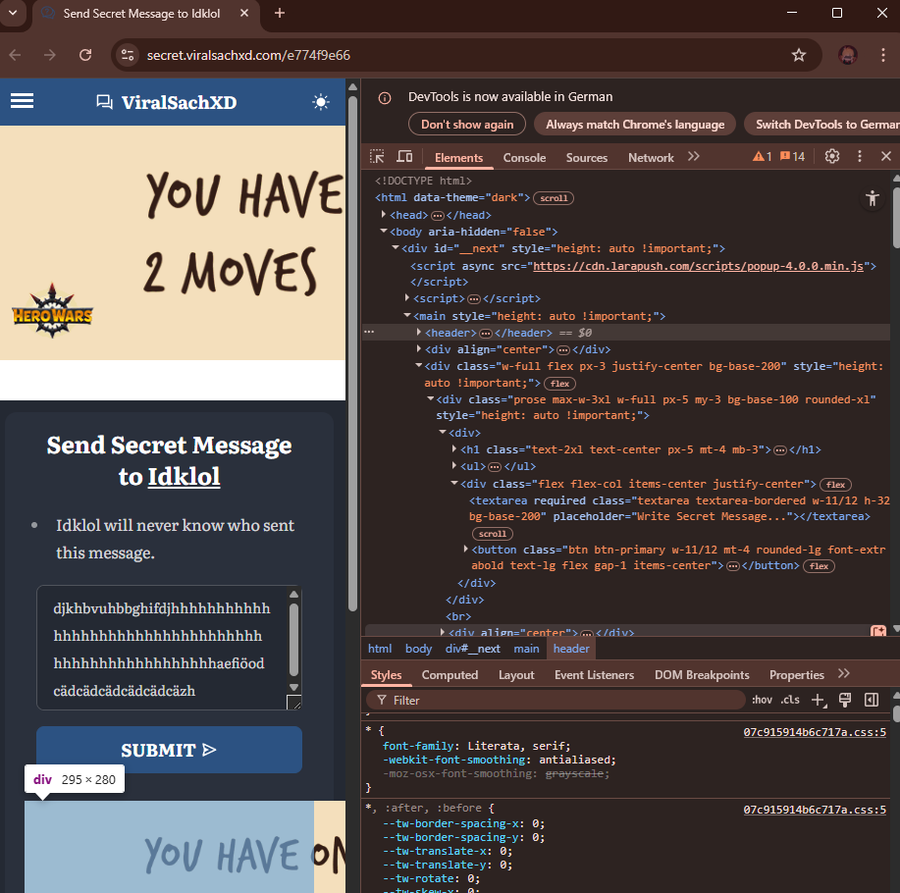Reload the page with refresh icon

coord(86,55)
